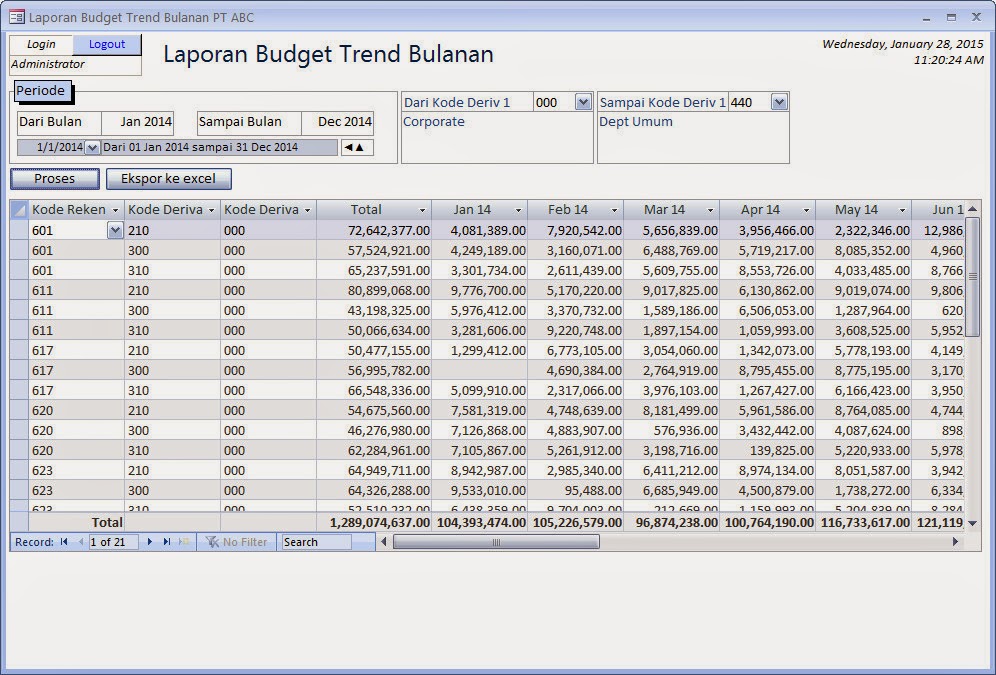Screen dimensions: 996x675
Task: Click the left scroll arrow of the horizontal scrollbar
Action: pyautogui.click(x=383, y=541)
